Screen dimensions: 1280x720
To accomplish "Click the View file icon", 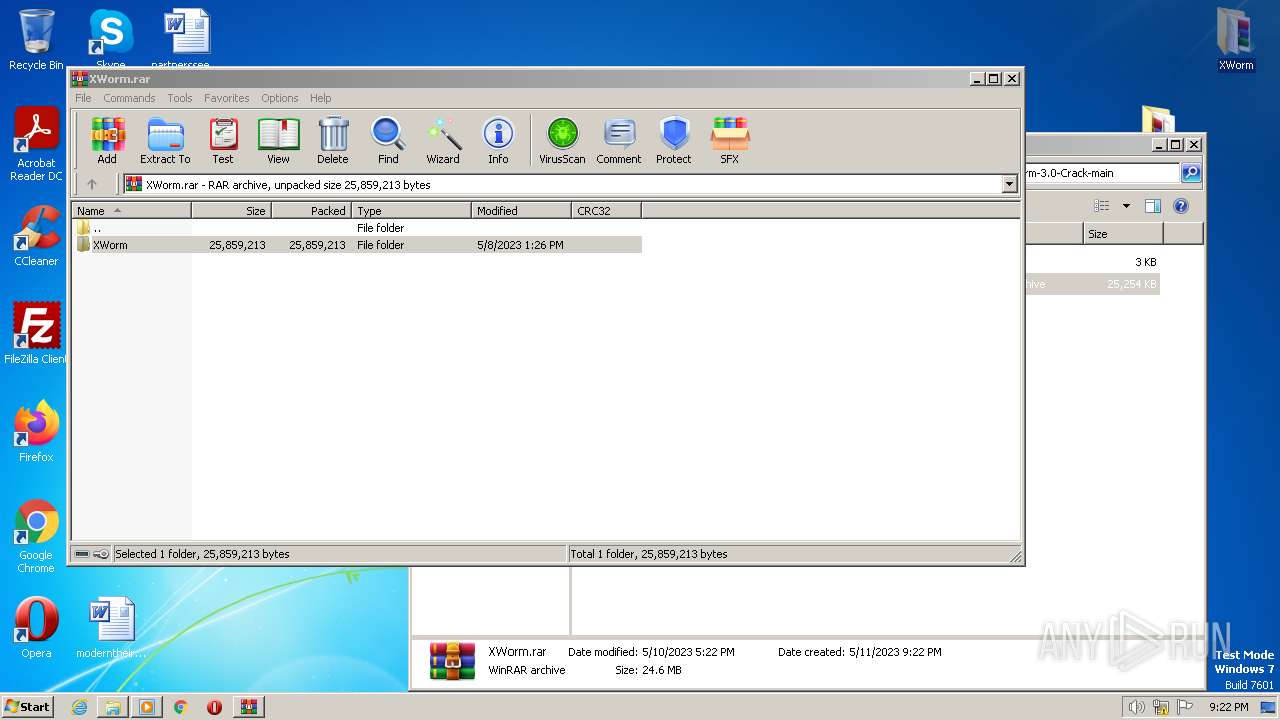I will pos(278,140).
